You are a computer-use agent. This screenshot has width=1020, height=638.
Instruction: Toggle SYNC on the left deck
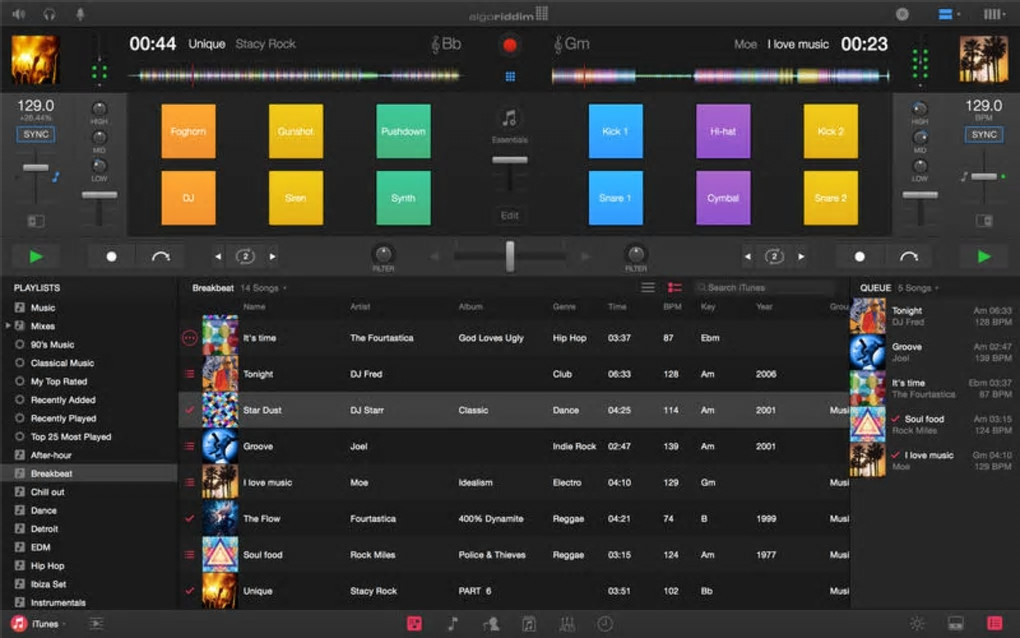coord(36,135)
